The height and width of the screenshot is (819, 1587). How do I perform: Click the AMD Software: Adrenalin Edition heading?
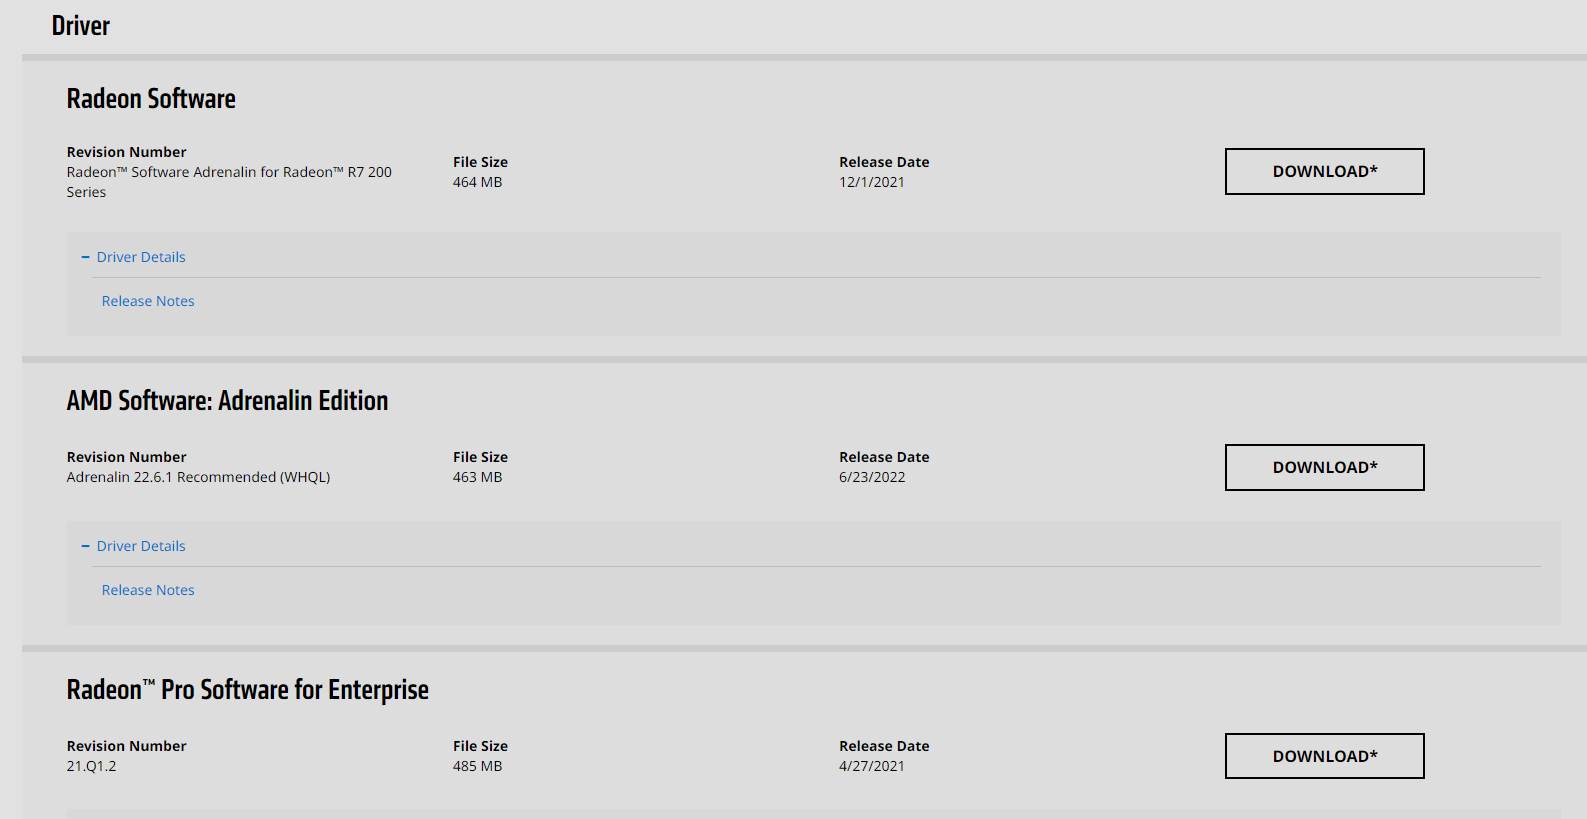point(227,401)
